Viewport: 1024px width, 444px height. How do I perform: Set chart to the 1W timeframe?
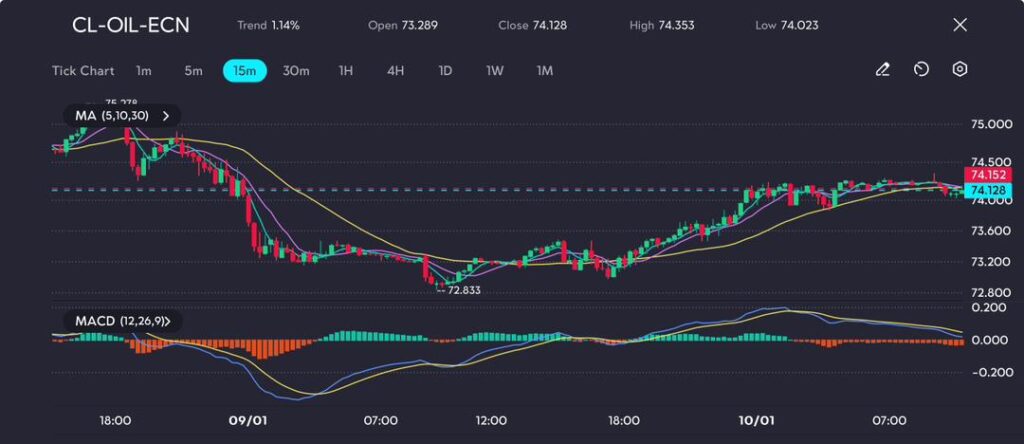(495, 71)
